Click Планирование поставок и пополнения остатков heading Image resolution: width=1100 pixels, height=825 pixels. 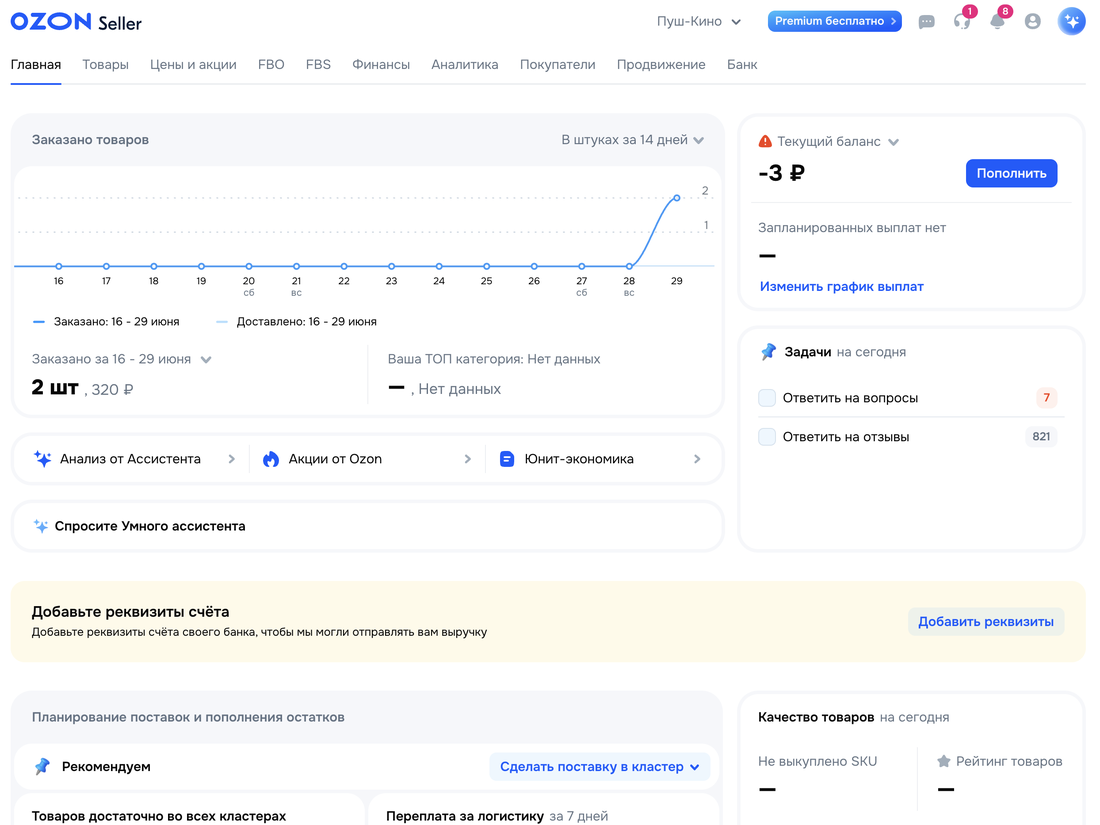pyautogui.click(x=188, y=717)
